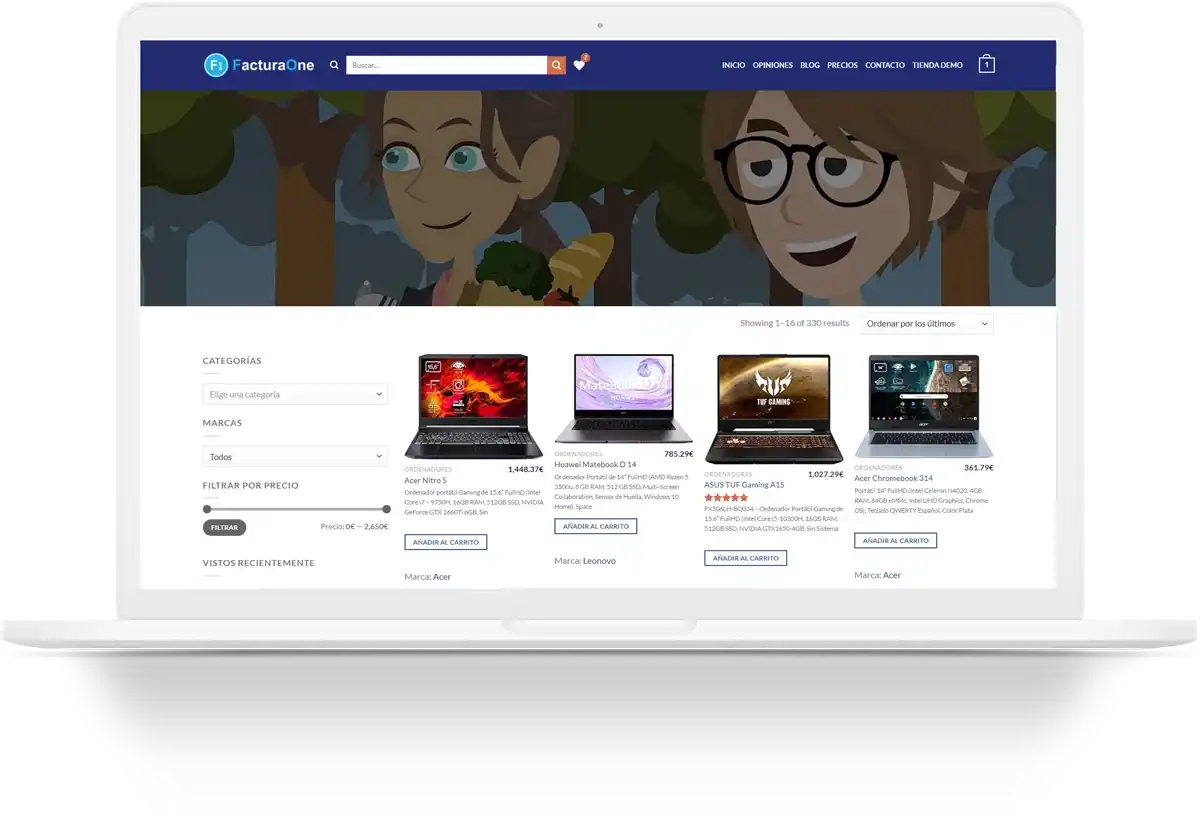Open the TIENDA DEMO menu item
The height and width of the screenshot is (825, 1200).
[x=938, y=65]
